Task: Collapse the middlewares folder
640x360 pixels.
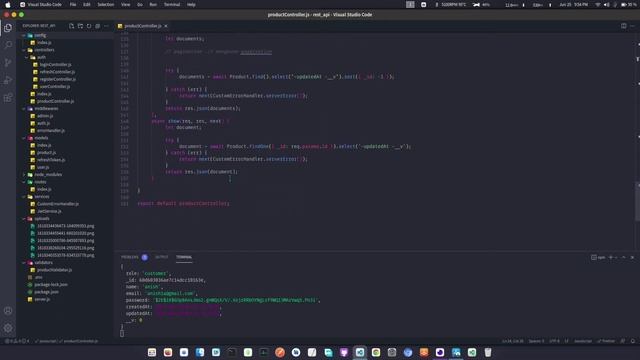Action: pos(46,109)
